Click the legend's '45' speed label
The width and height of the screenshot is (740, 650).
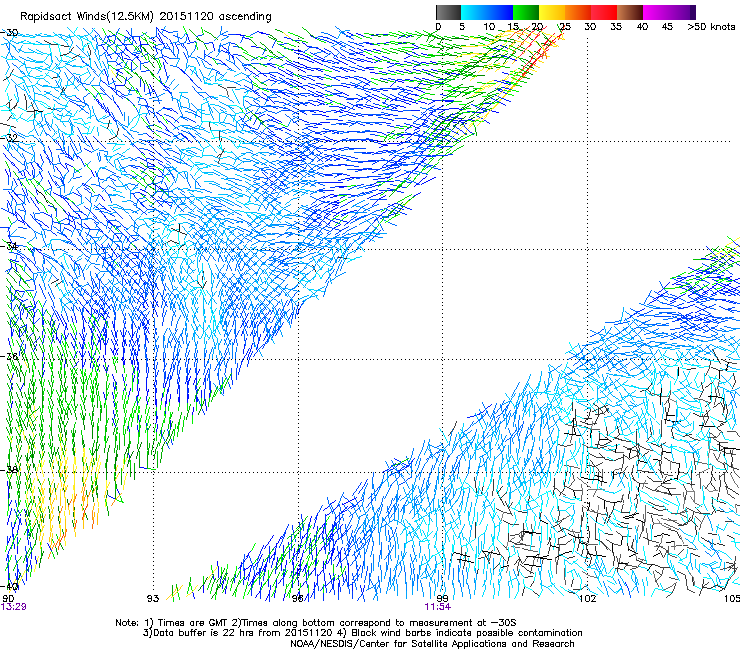click(667, 27)
